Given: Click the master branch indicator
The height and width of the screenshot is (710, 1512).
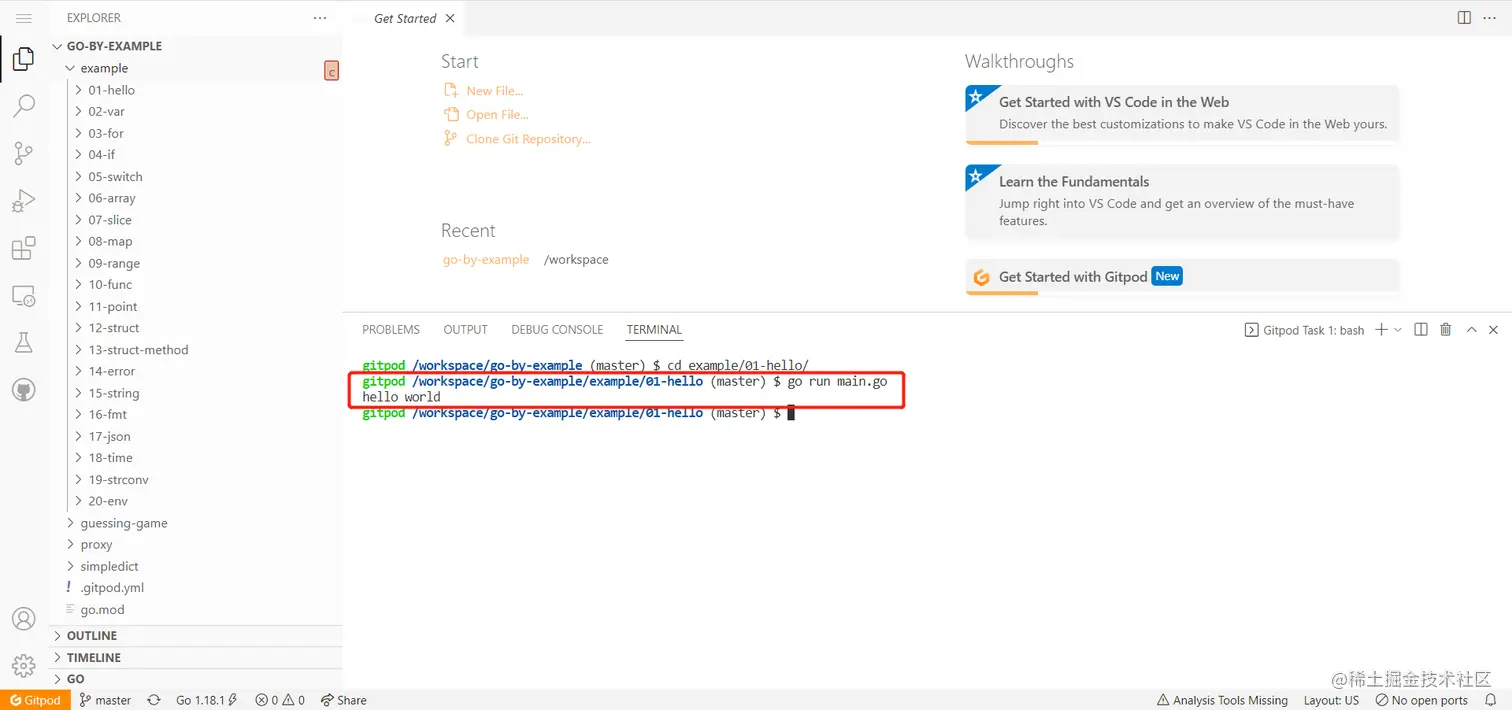Looking at the screenshot, I should (106, 700).
